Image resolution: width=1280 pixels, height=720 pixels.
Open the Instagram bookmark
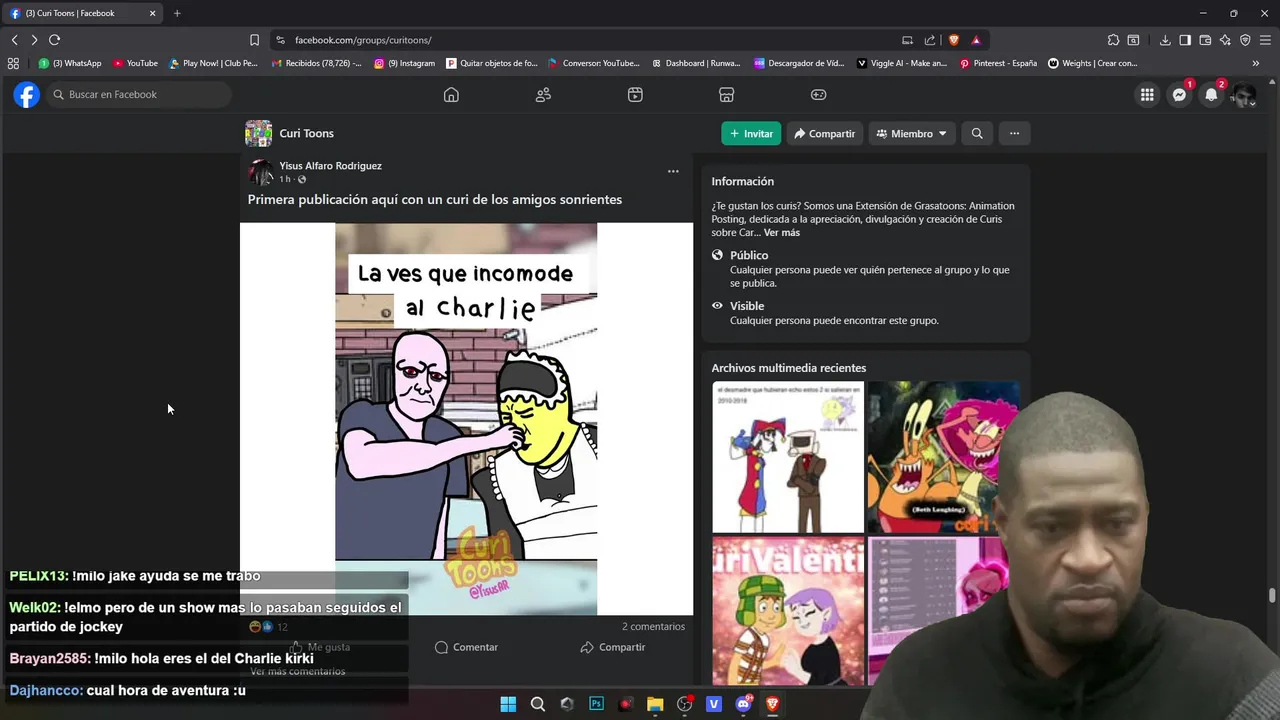[x=405, y=63]
